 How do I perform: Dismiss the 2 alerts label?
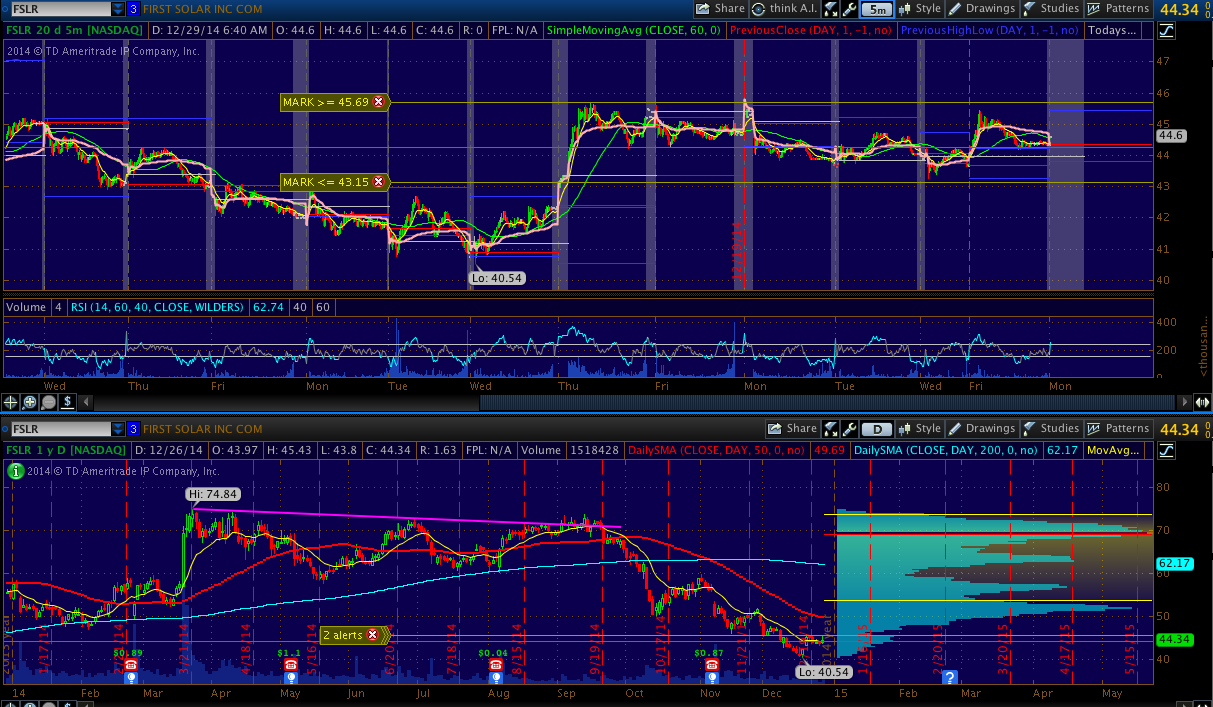tap(373, 634)
